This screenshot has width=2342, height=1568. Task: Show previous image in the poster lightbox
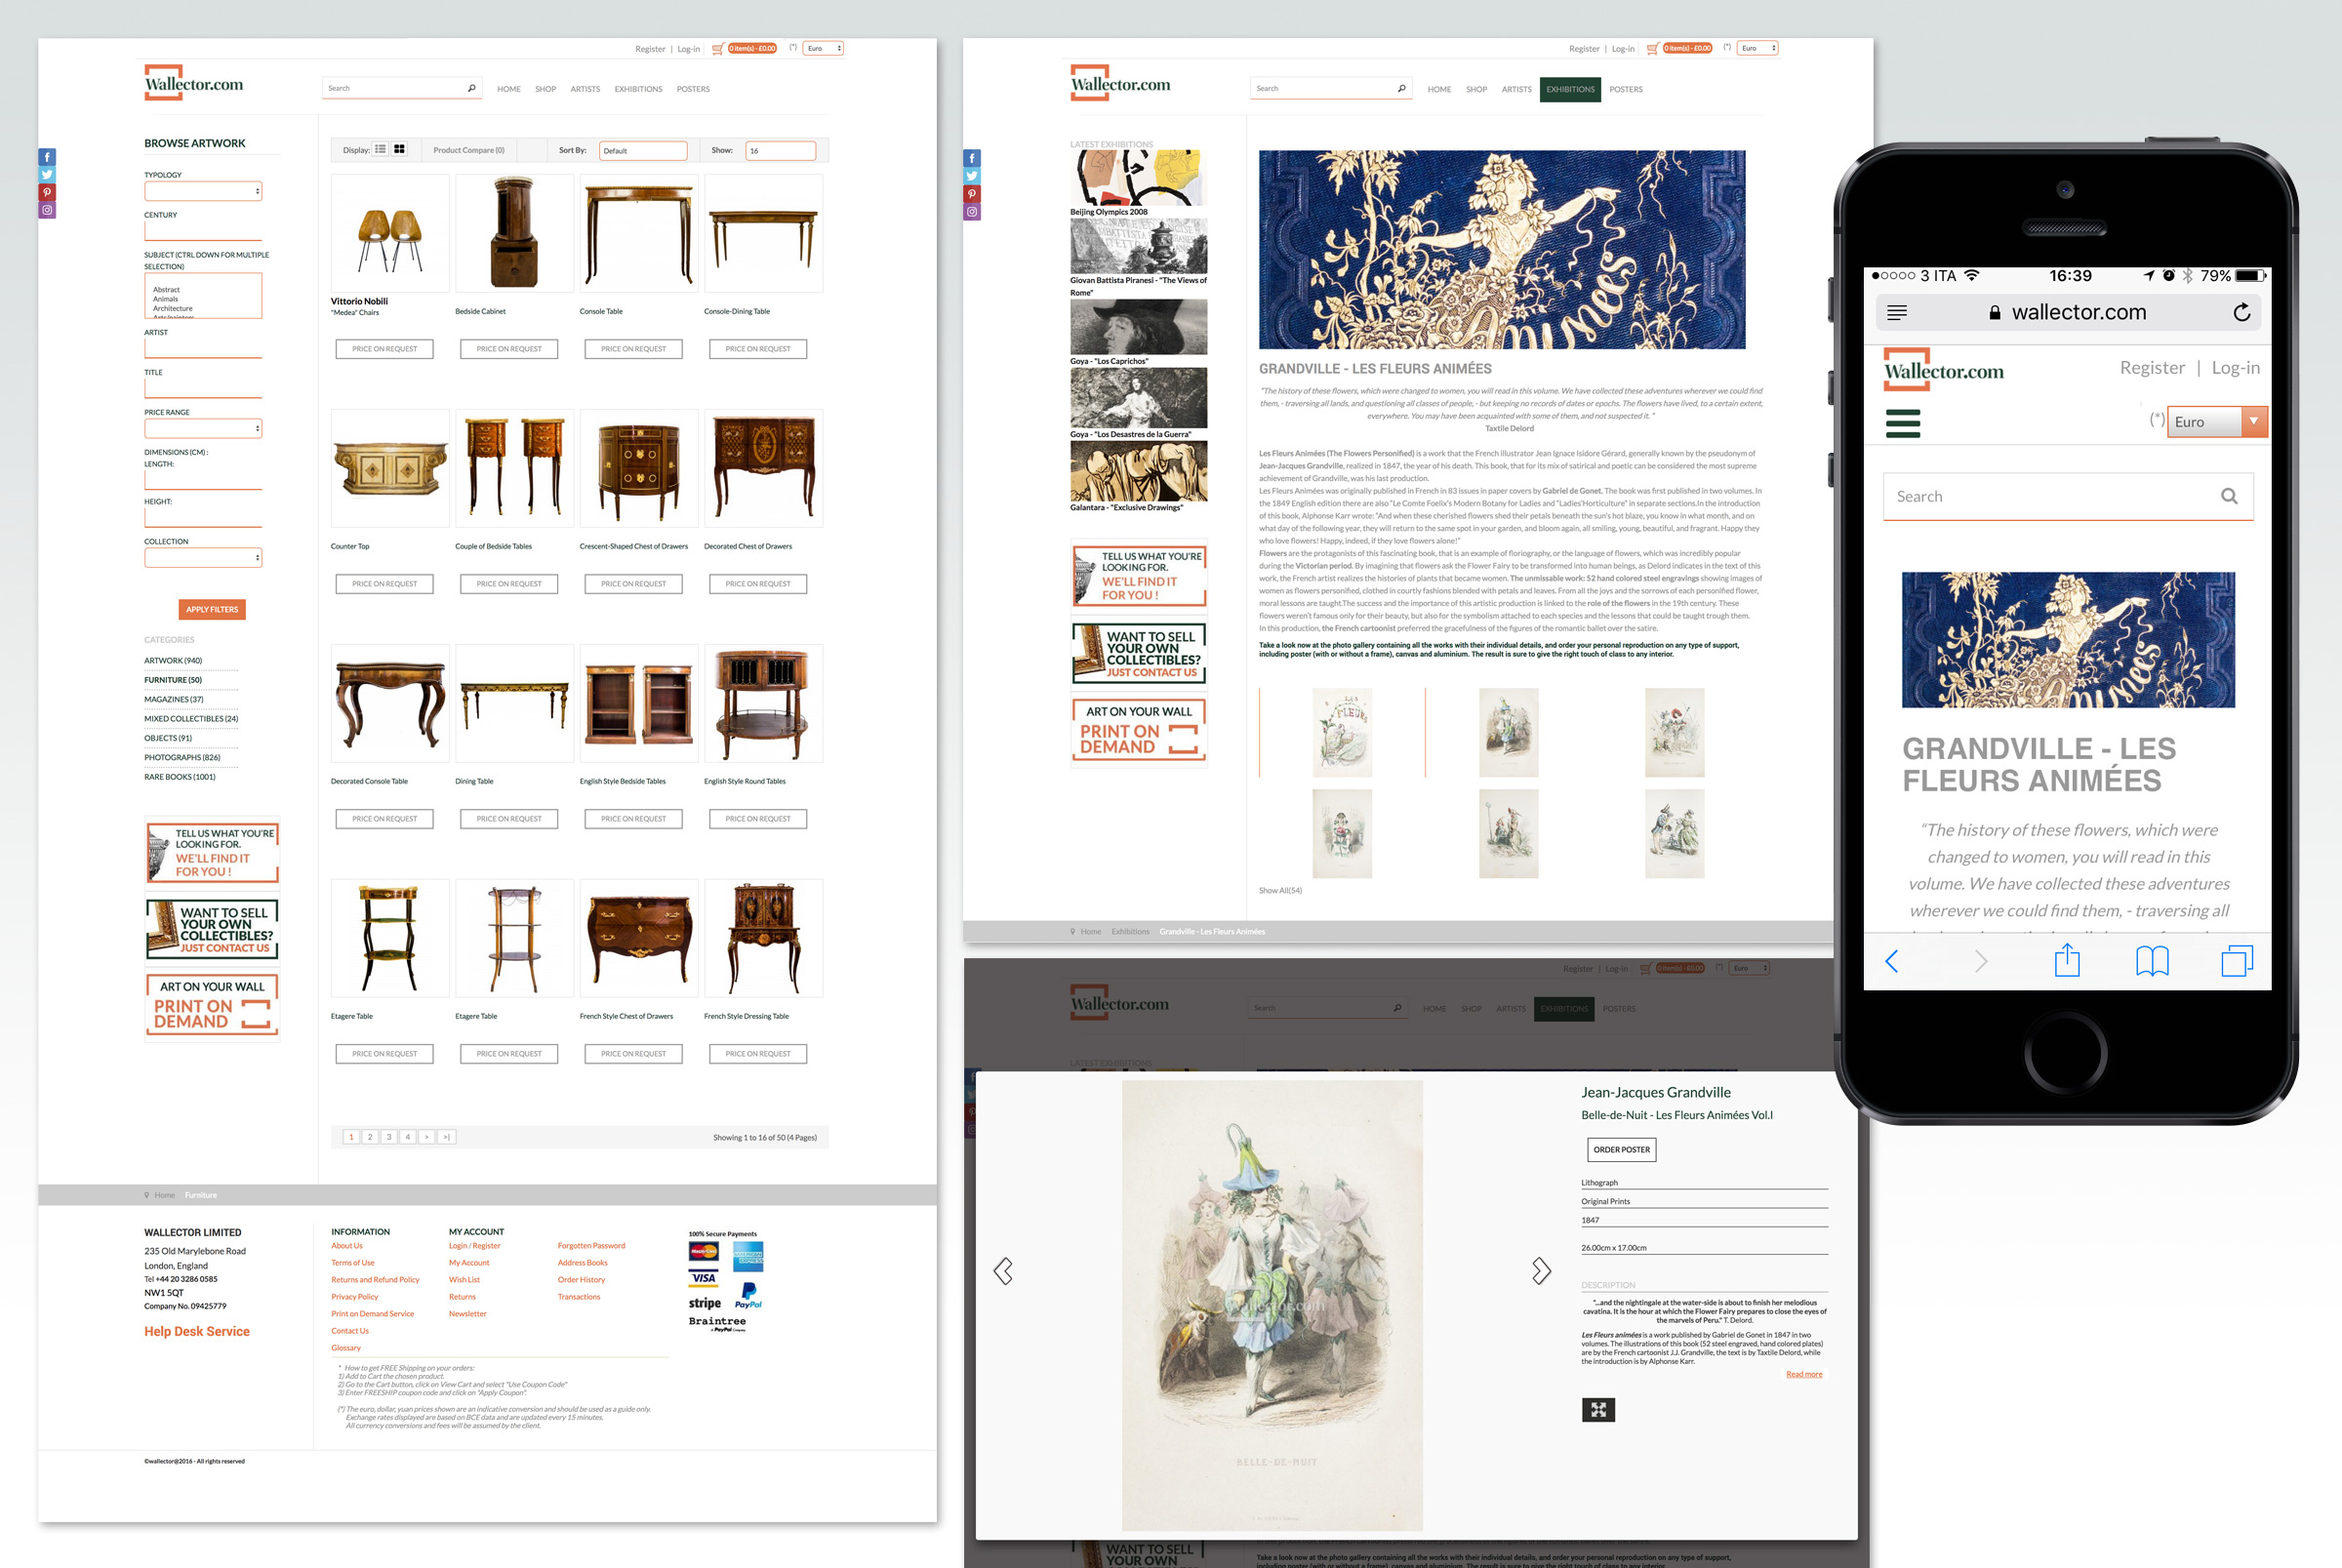point(1003,1271)
